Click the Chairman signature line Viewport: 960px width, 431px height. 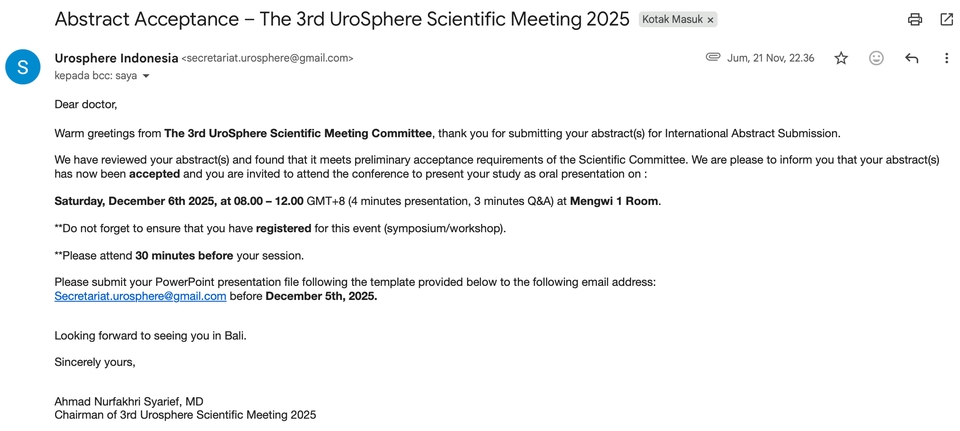point(185,414)
